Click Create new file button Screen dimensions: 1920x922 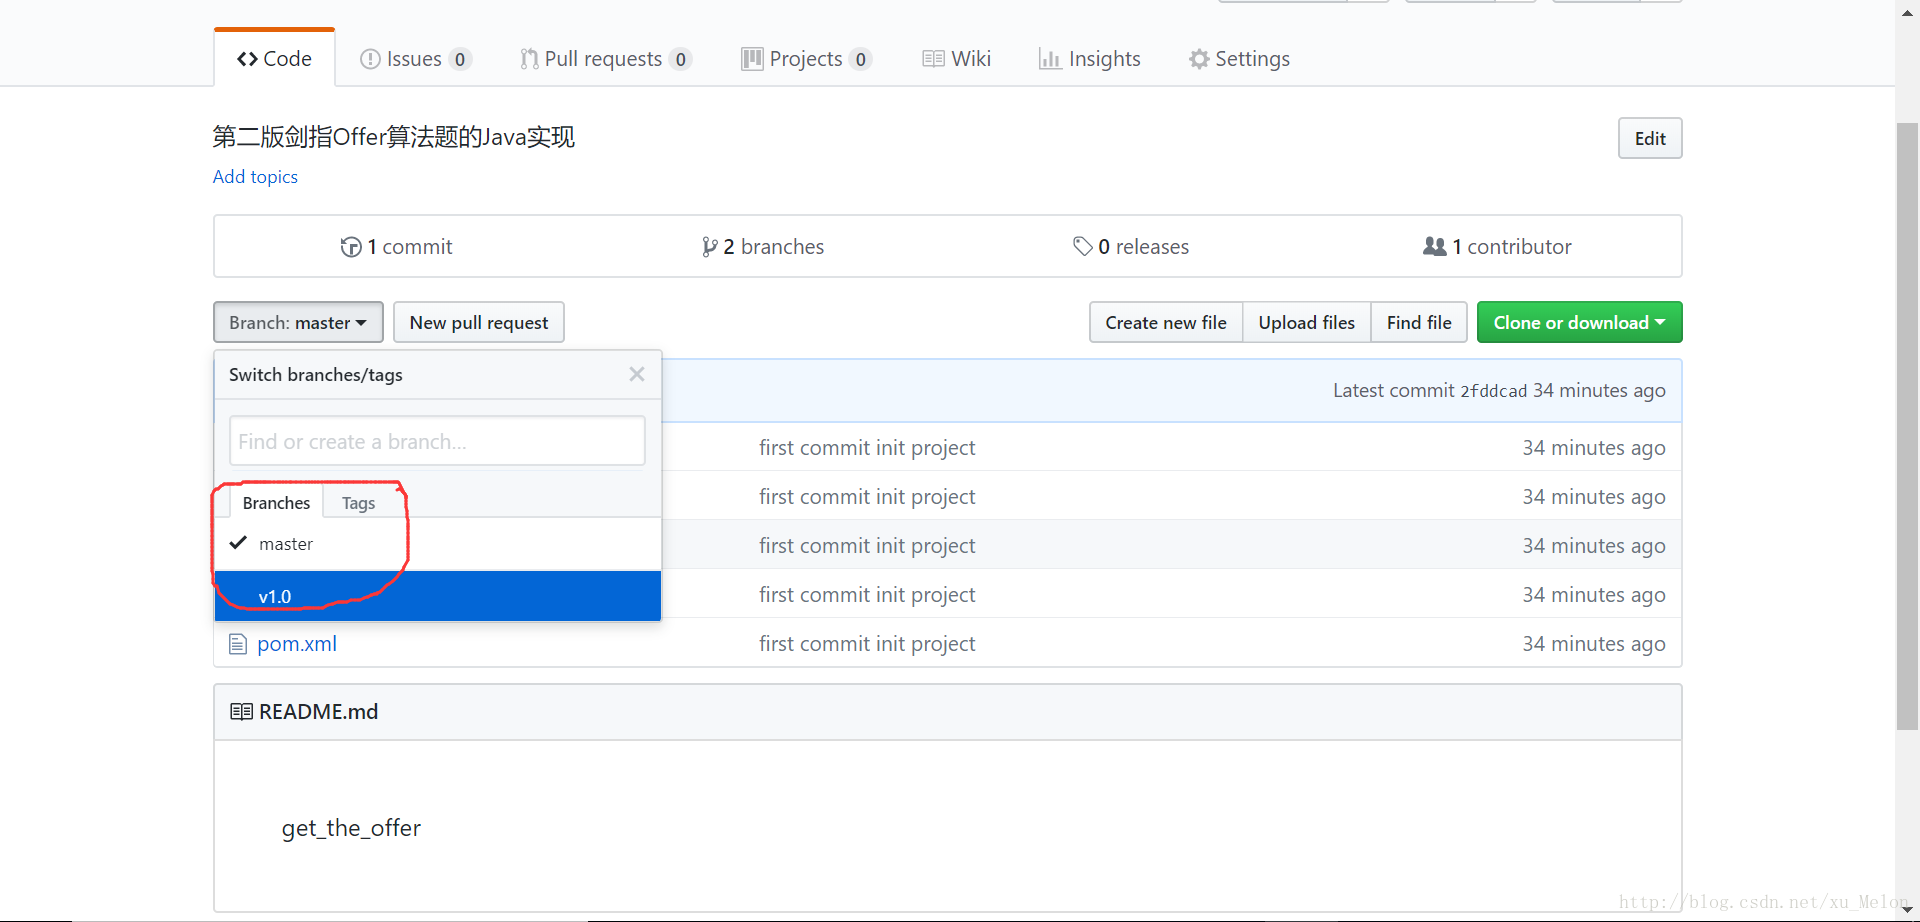click(1166, 322)
